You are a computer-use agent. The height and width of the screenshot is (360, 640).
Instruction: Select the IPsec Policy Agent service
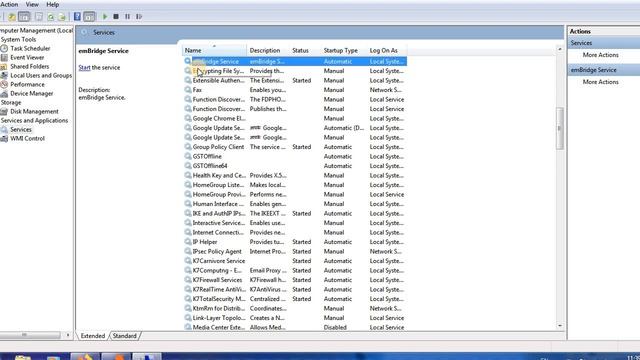[295, 251]
